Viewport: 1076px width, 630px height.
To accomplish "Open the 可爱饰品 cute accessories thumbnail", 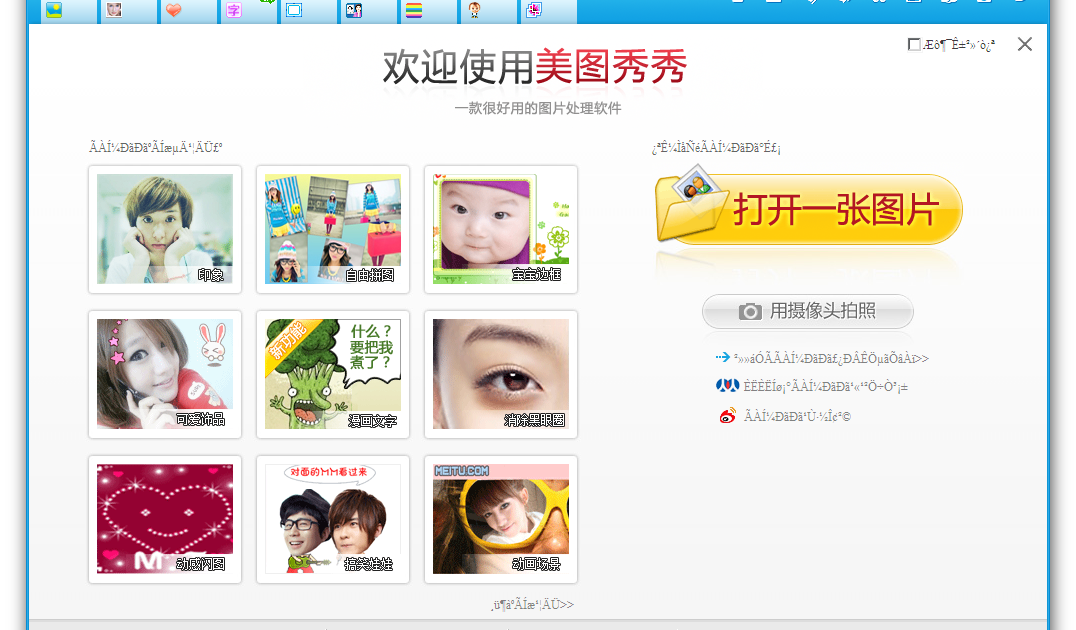I will [x=165, y=374].
